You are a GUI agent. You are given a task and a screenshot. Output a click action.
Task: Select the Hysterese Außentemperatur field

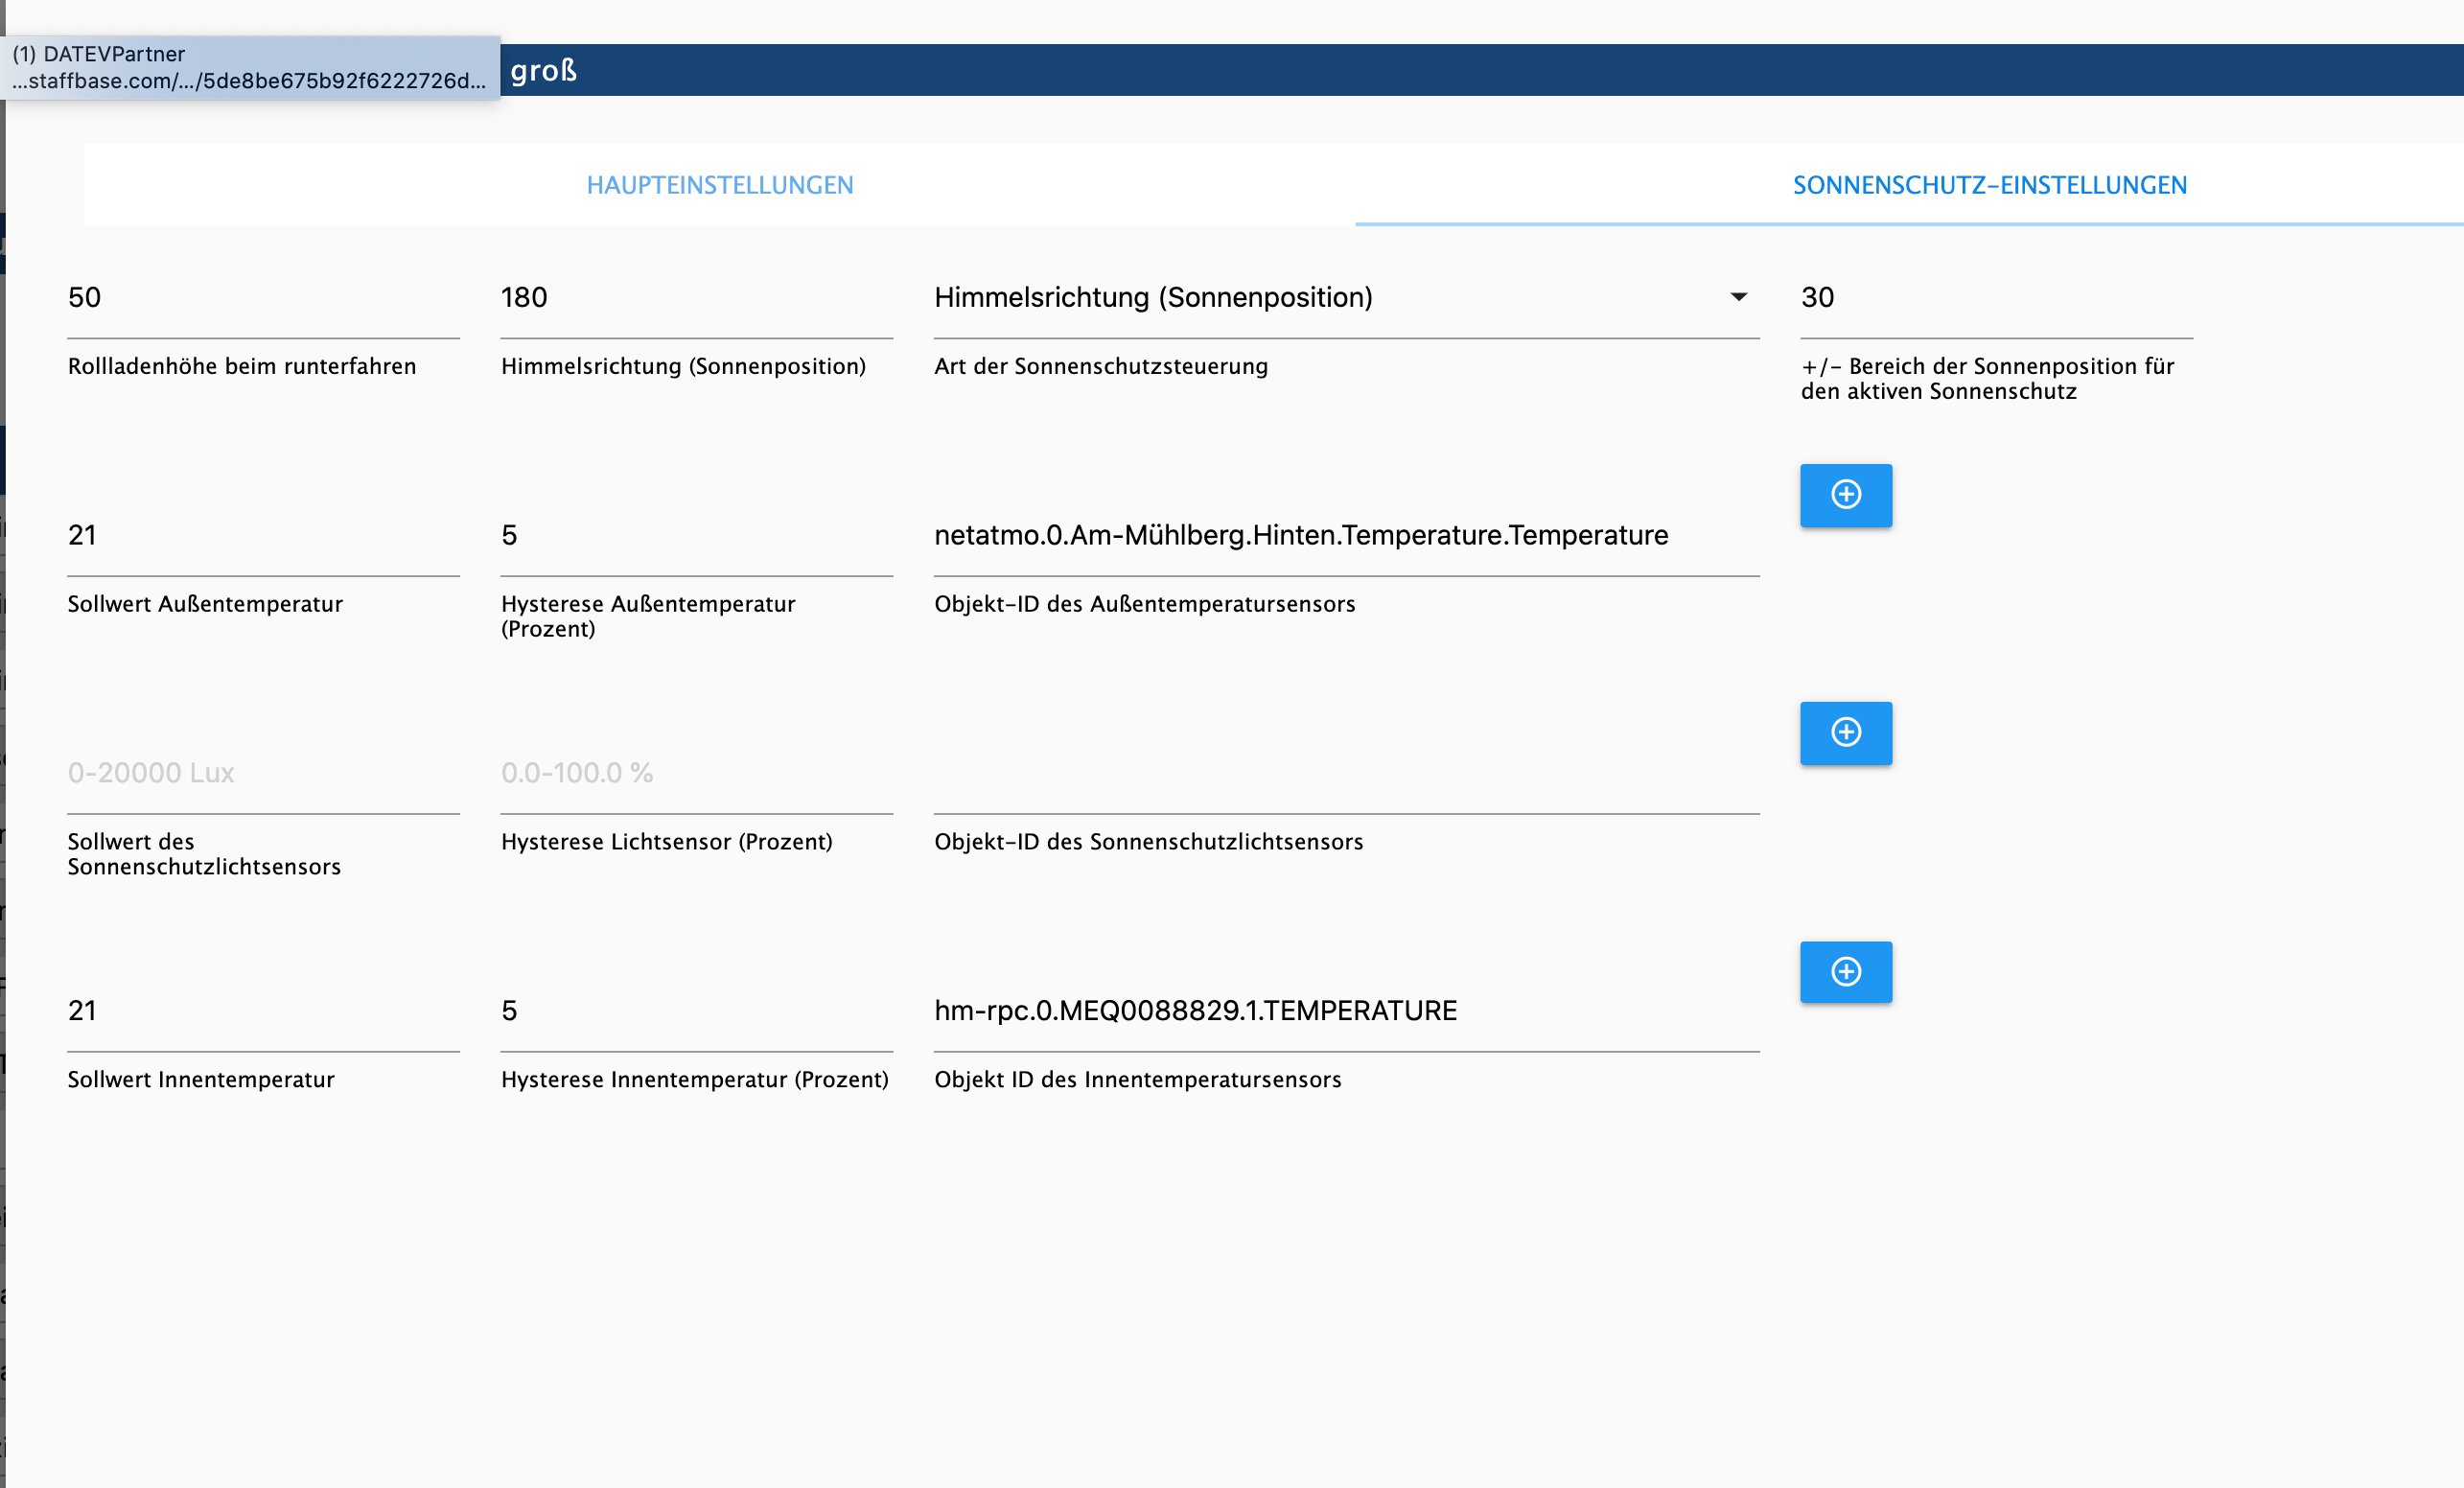pyautogui.click(x=697, y=536)
